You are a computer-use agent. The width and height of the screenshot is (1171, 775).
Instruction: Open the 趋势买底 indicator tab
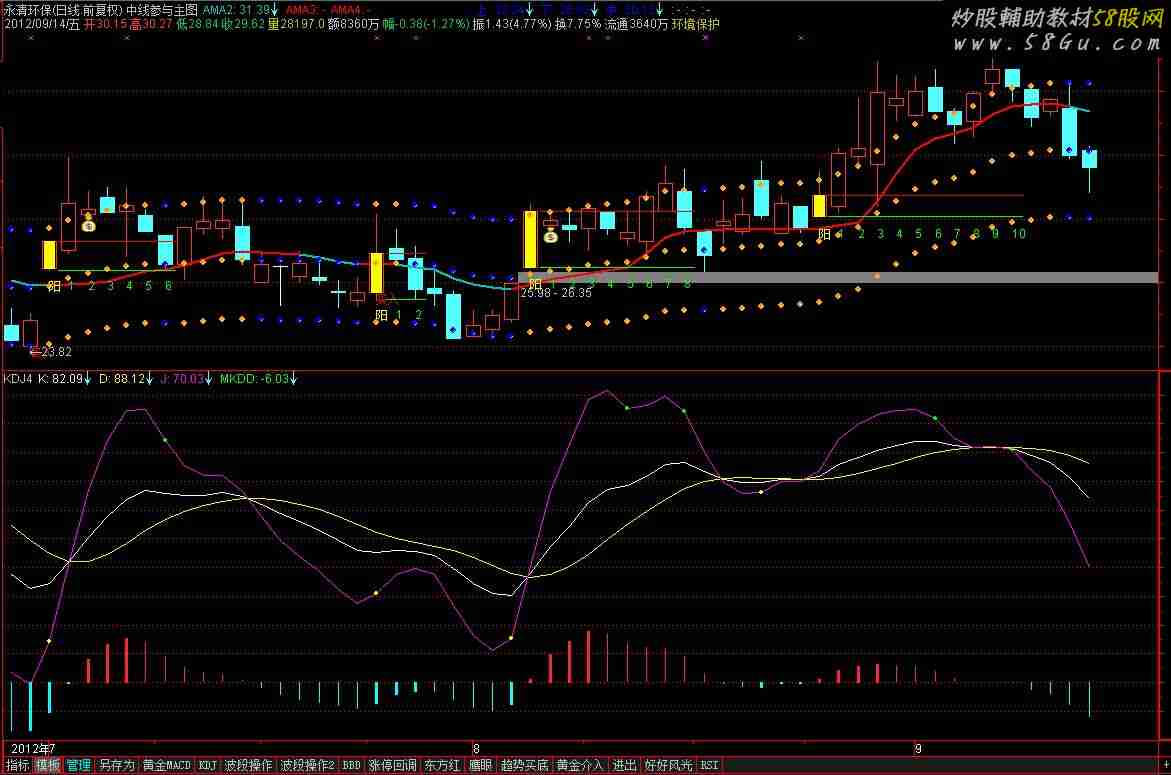(x=524, y=766)
